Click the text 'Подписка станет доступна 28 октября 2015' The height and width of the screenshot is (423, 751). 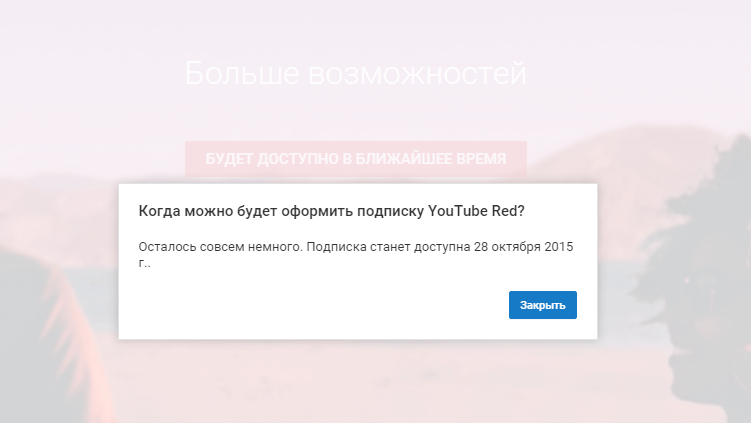pyautogui.click(x=440, y=247)
